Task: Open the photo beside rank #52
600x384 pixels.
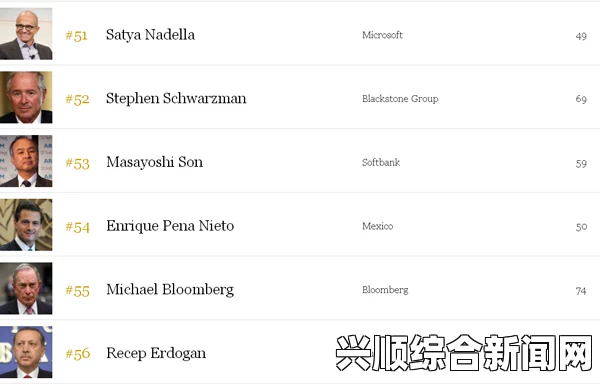Action: tap(26, 97)
